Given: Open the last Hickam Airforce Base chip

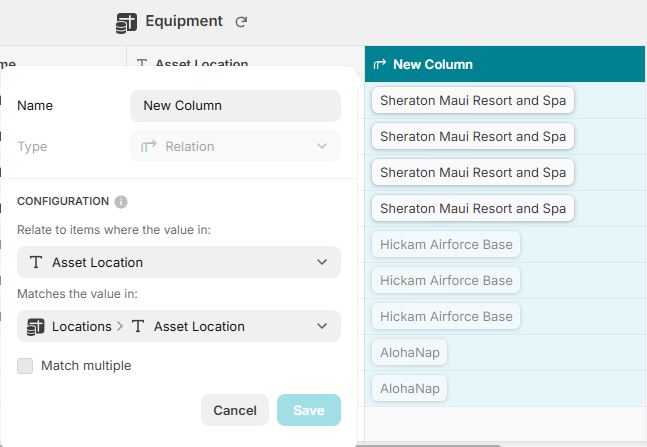Looking at the screenshot, I should point(446,316).
